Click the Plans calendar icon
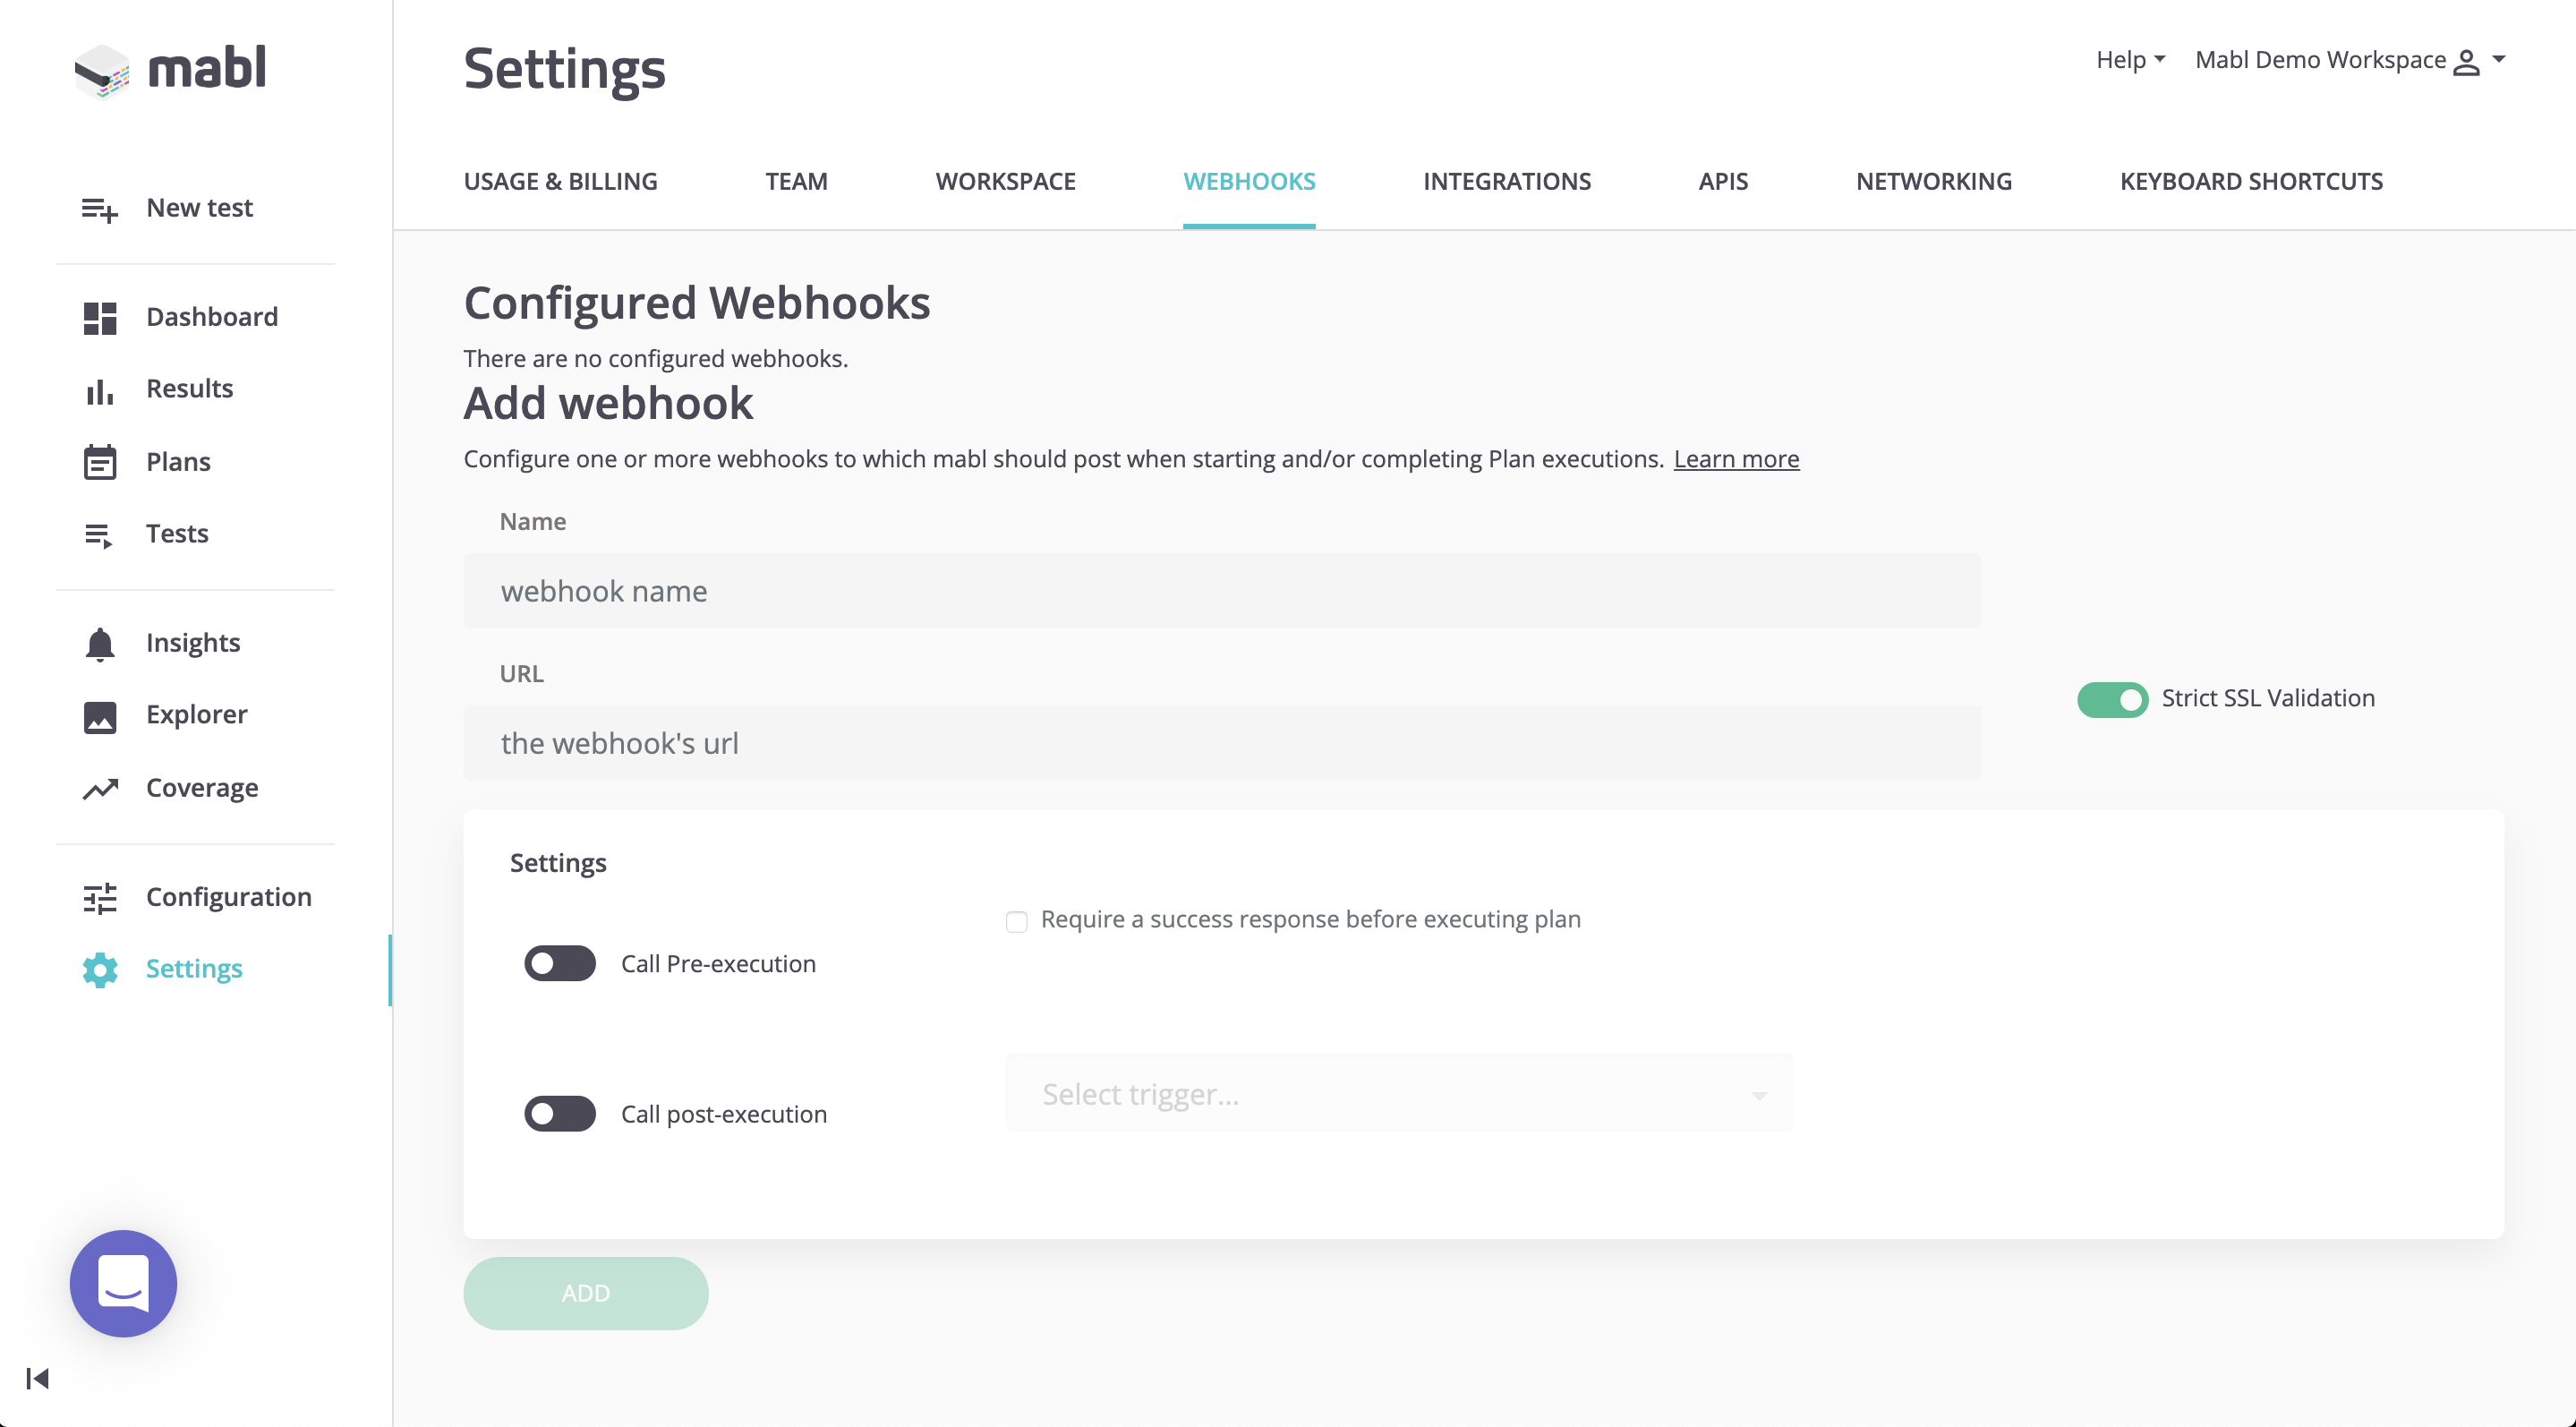2576x1427 pixels. [x=99, y=462]
